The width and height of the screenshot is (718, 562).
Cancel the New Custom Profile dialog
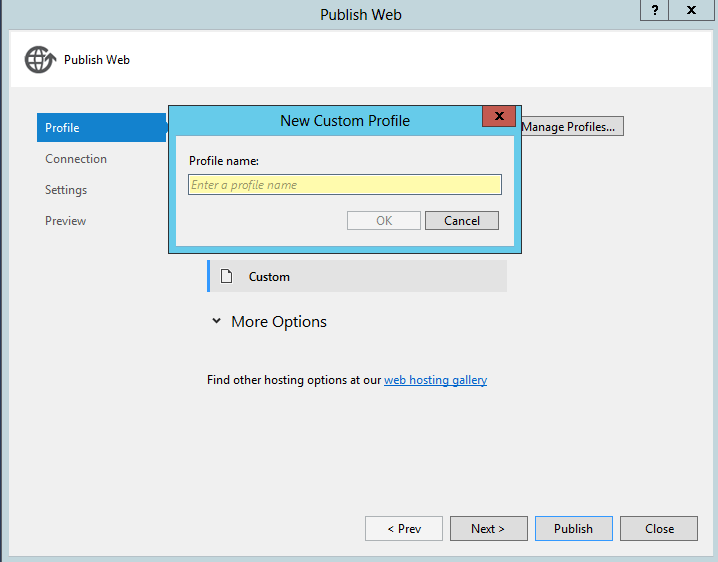(461, 221)
